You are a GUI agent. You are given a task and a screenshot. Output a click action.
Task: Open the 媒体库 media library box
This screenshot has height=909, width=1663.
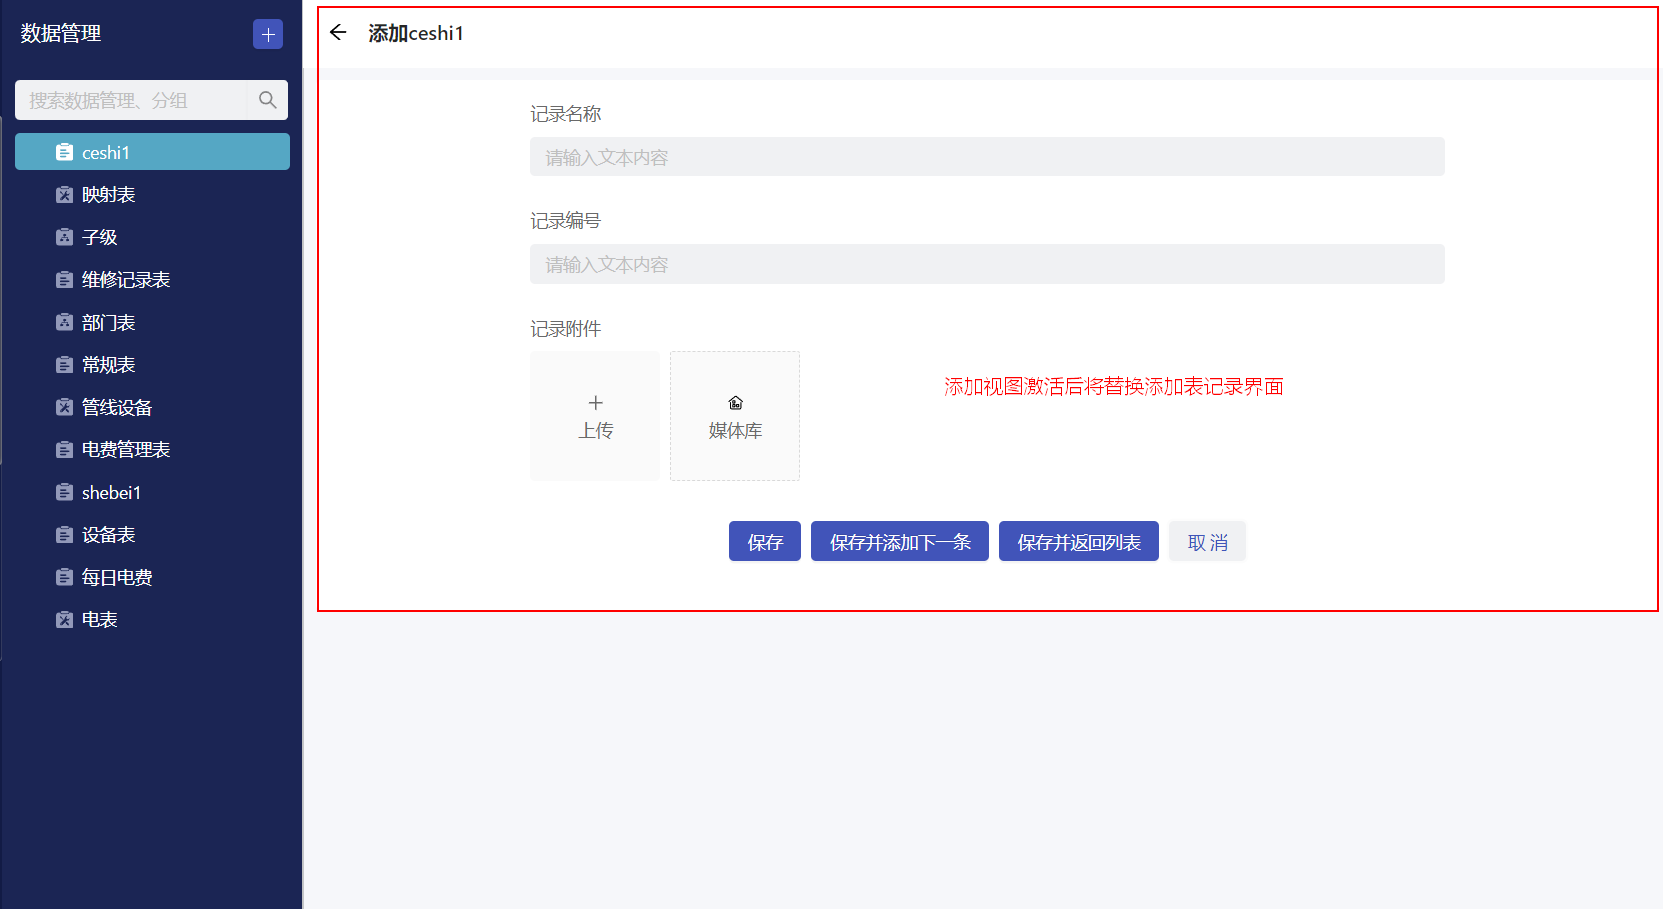[x=735, y=416]
